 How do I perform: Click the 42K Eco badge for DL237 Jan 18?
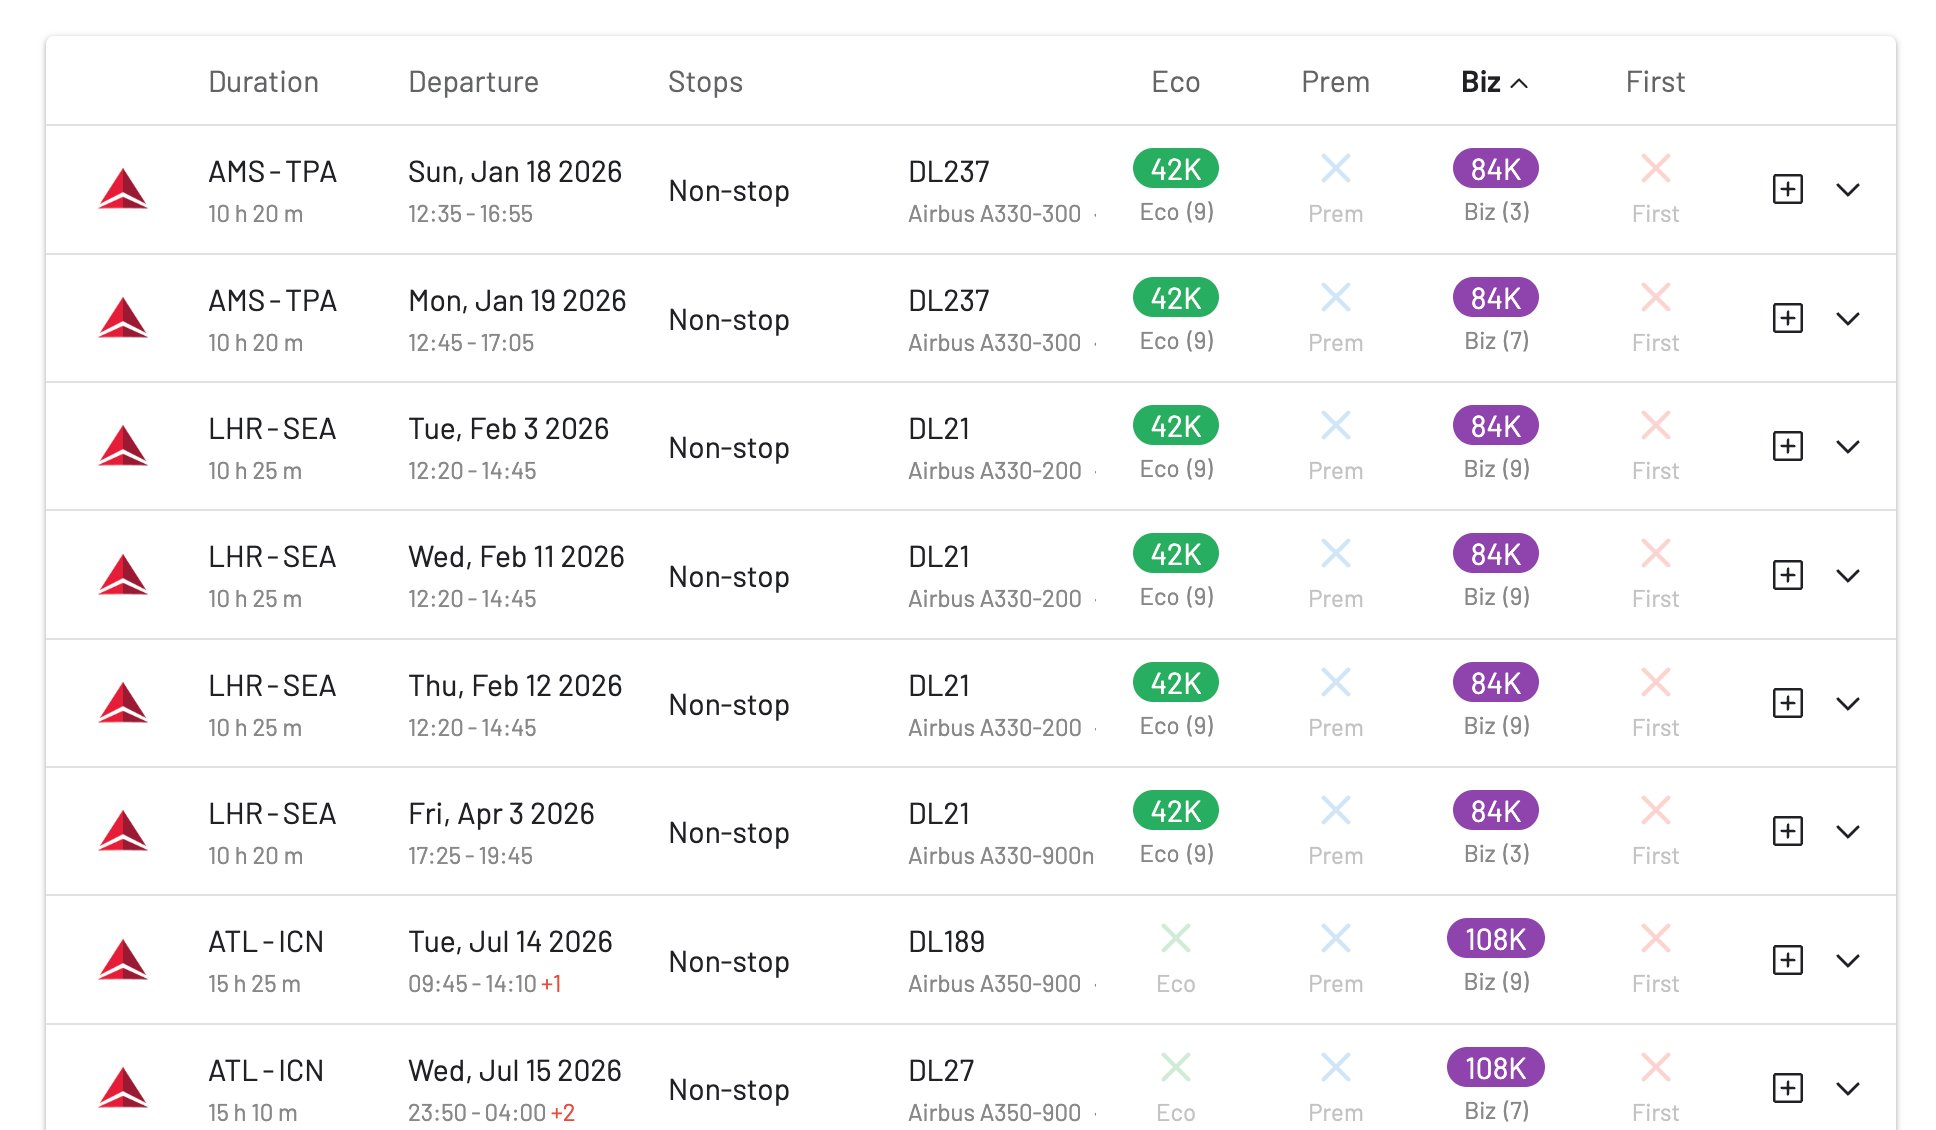pos(1174,169)
